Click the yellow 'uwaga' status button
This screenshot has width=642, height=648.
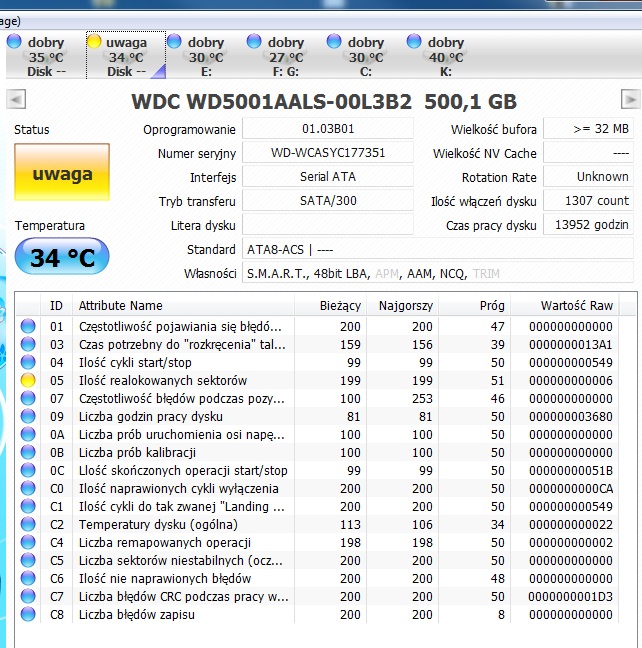tap(62, 172)
